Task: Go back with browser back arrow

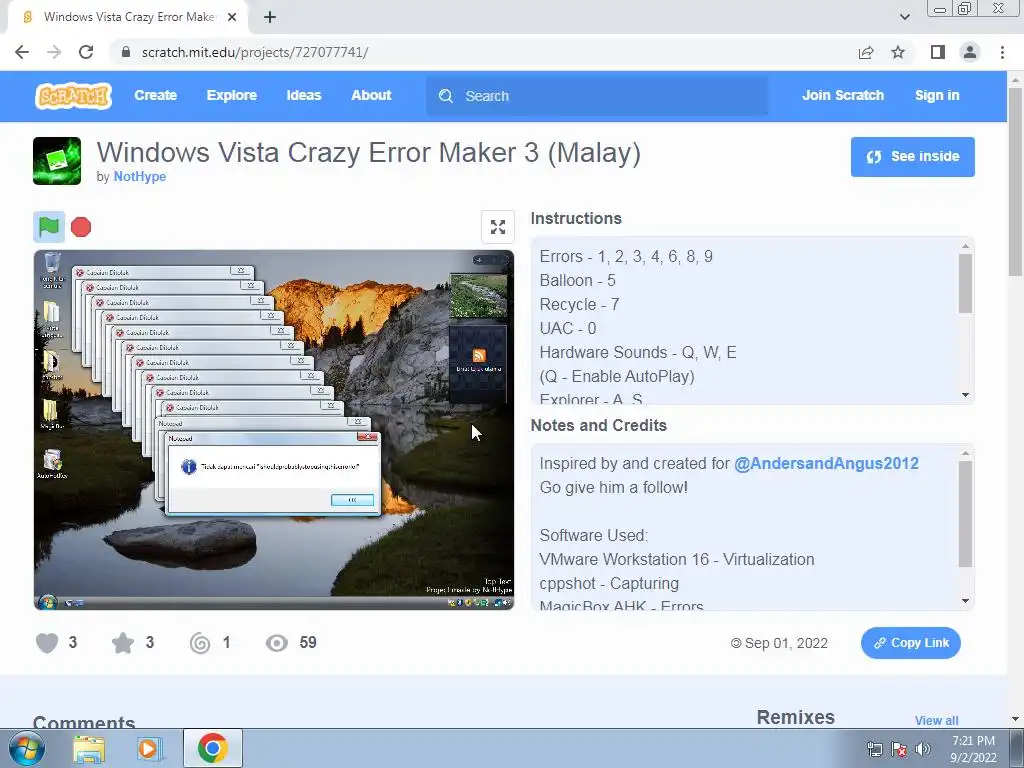Action: coord(22,52)
